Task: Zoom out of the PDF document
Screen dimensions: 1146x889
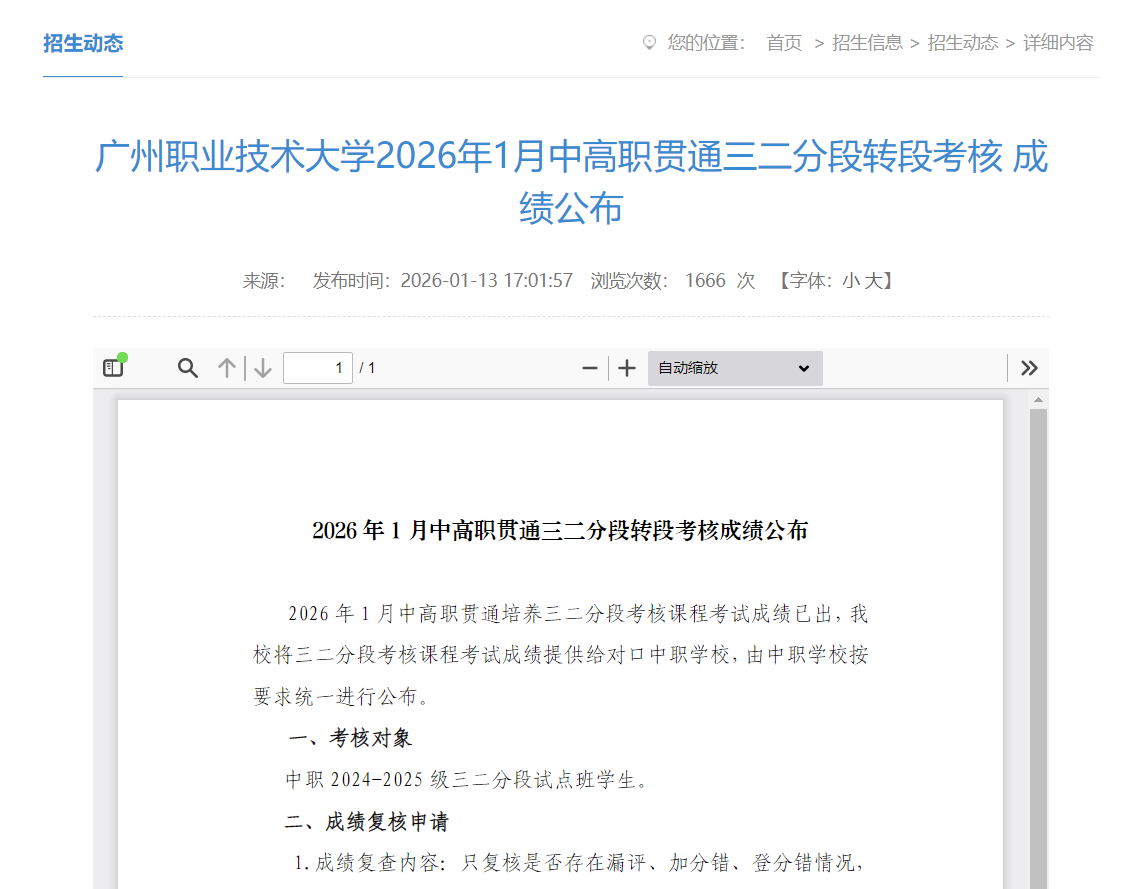Action: pyautogui.click(x=590, y=368)
